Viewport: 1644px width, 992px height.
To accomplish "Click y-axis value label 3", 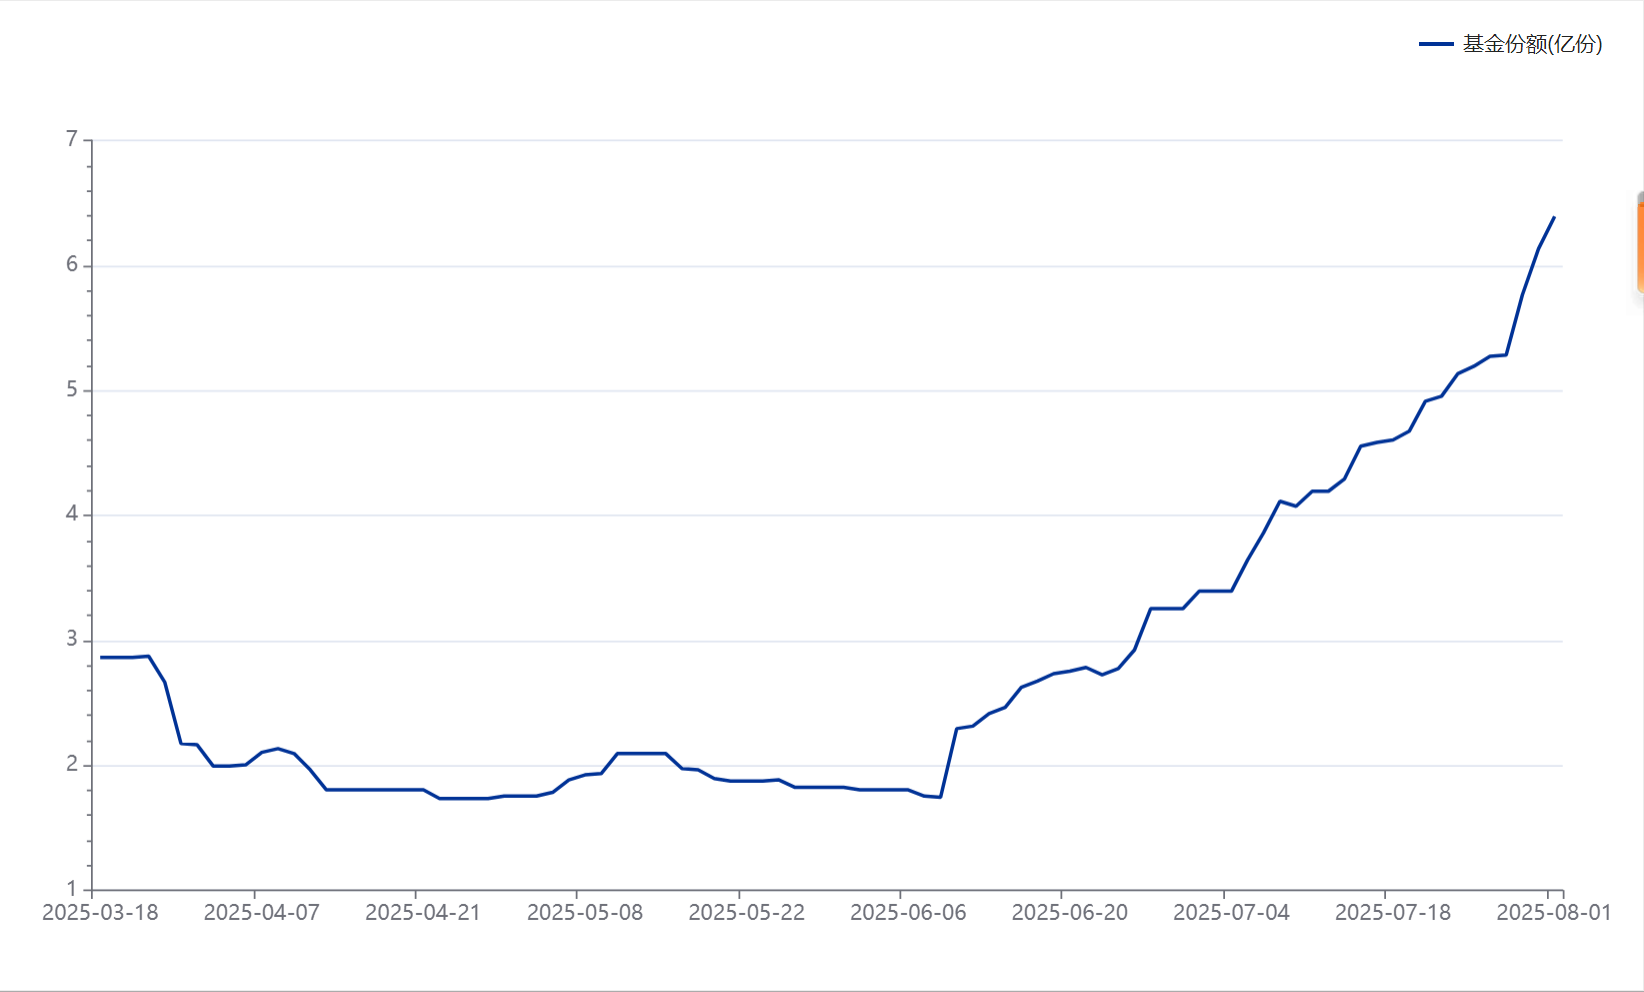I will point(72,639).
